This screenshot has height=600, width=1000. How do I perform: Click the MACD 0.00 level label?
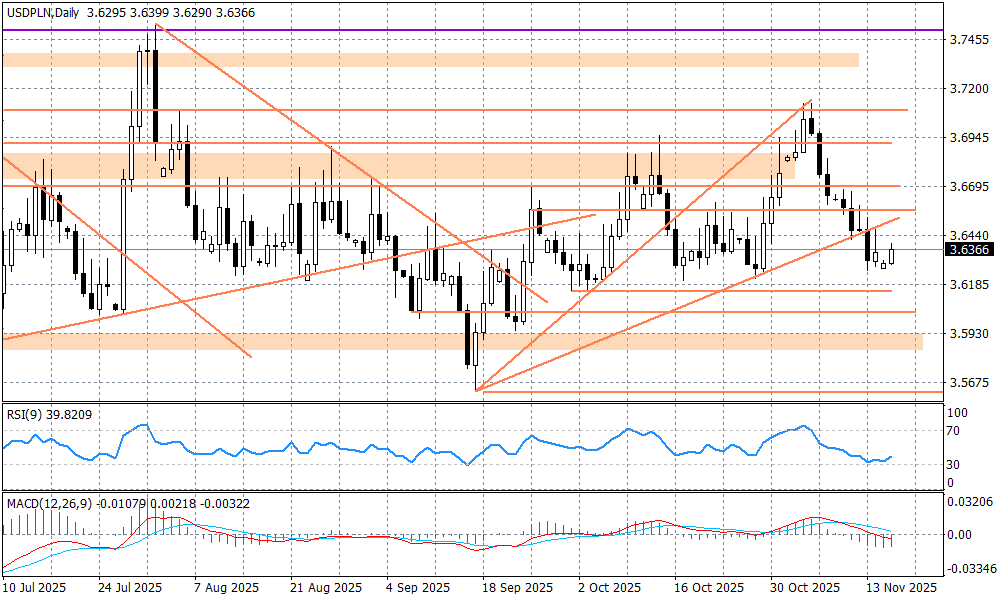[x=960, y=535]
